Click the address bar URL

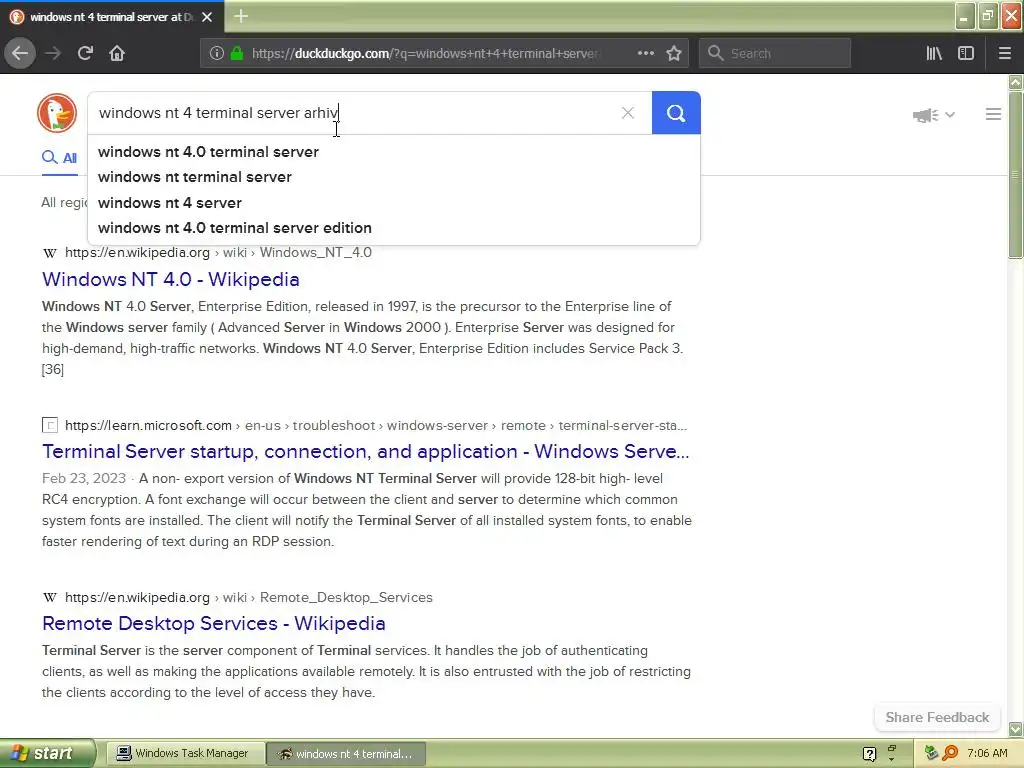point(424,53)
